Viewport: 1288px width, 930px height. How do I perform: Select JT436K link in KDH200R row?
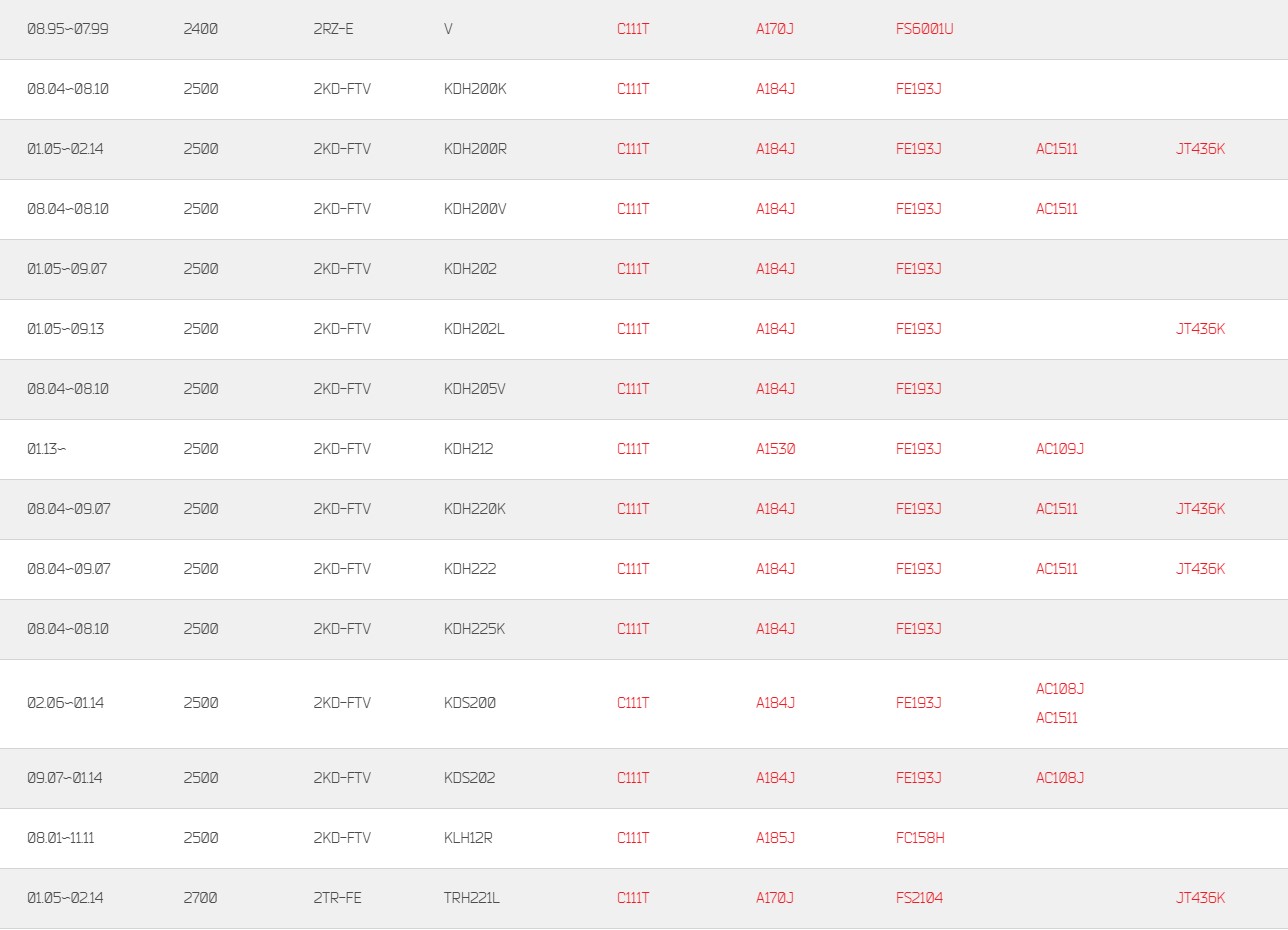pos(1200,149)
